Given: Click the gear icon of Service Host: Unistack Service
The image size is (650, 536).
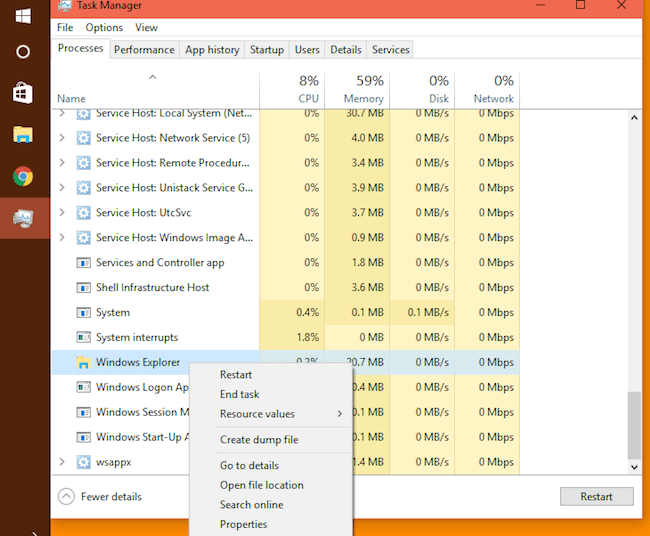Looking at the screenshot, I should pyautogui.click(x=84, y=188).
